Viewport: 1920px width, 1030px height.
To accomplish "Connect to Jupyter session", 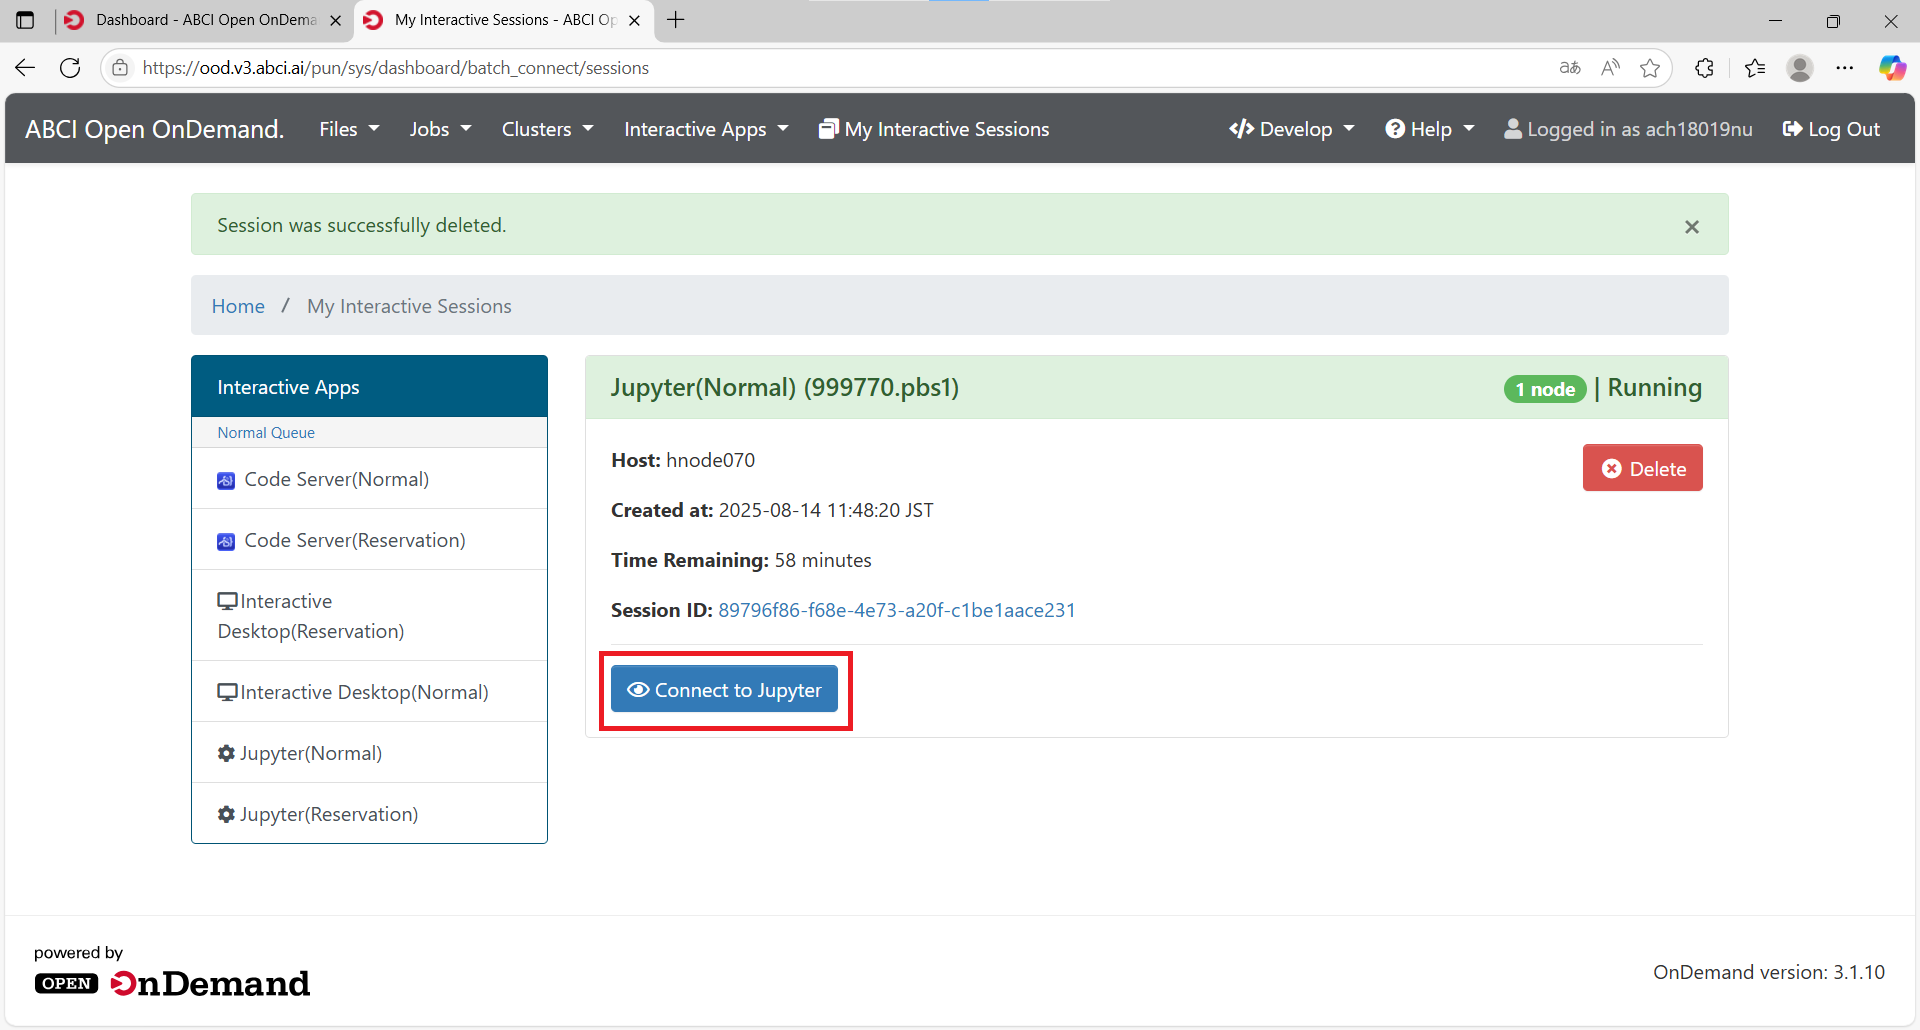I will 724,690.
